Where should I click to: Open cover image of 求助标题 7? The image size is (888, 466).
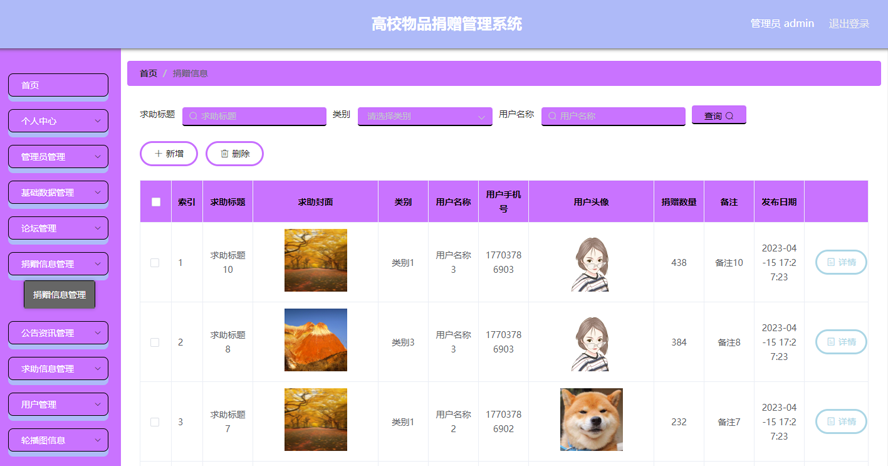click(x=315, y=420)
